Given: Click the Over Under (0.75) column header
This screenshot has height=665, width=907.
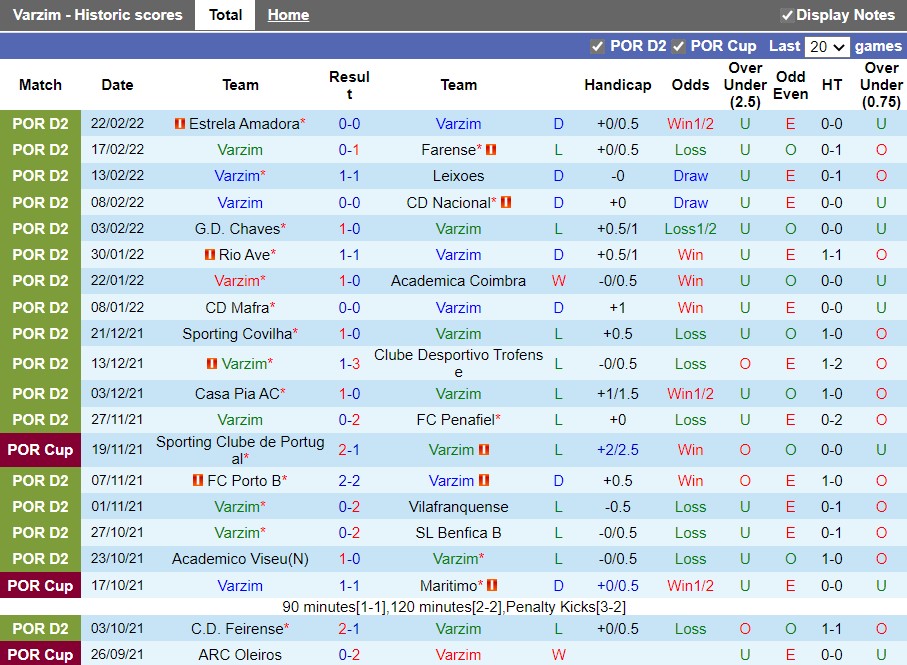Looking at the screenshot, I should coord(881,85).
